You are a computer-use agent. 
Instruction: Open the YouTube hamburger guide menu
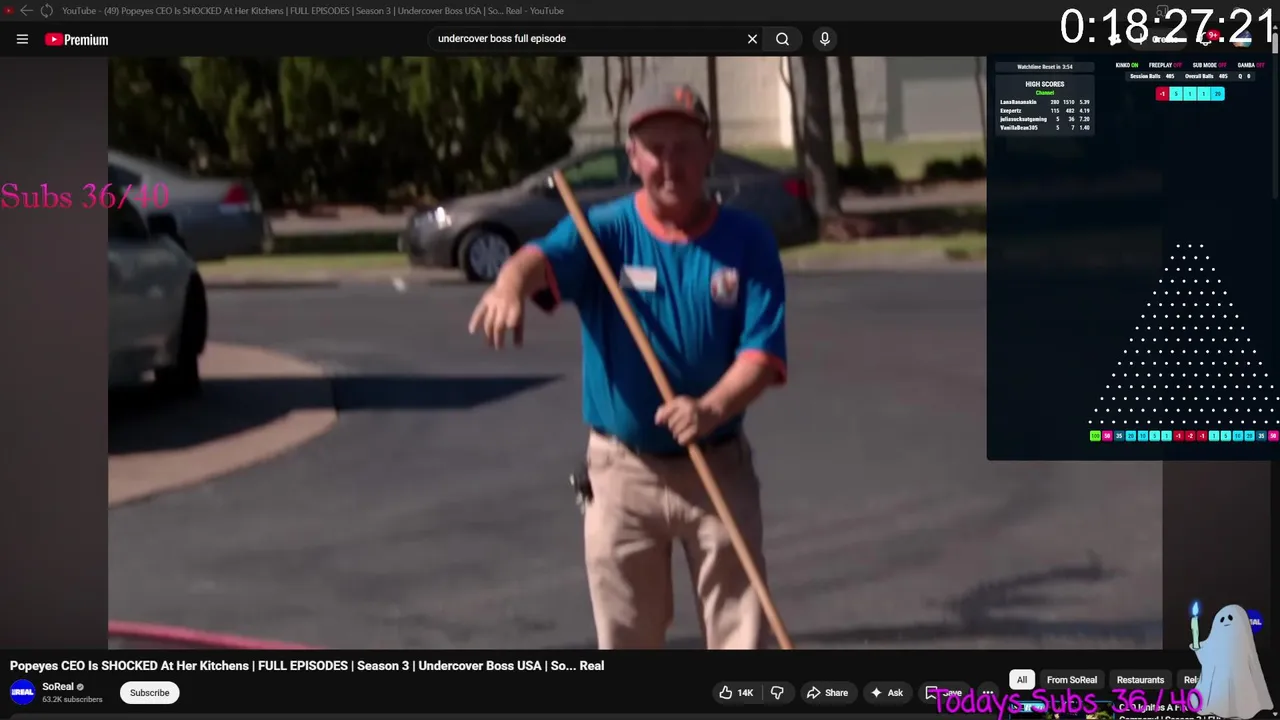click(22, 39)
